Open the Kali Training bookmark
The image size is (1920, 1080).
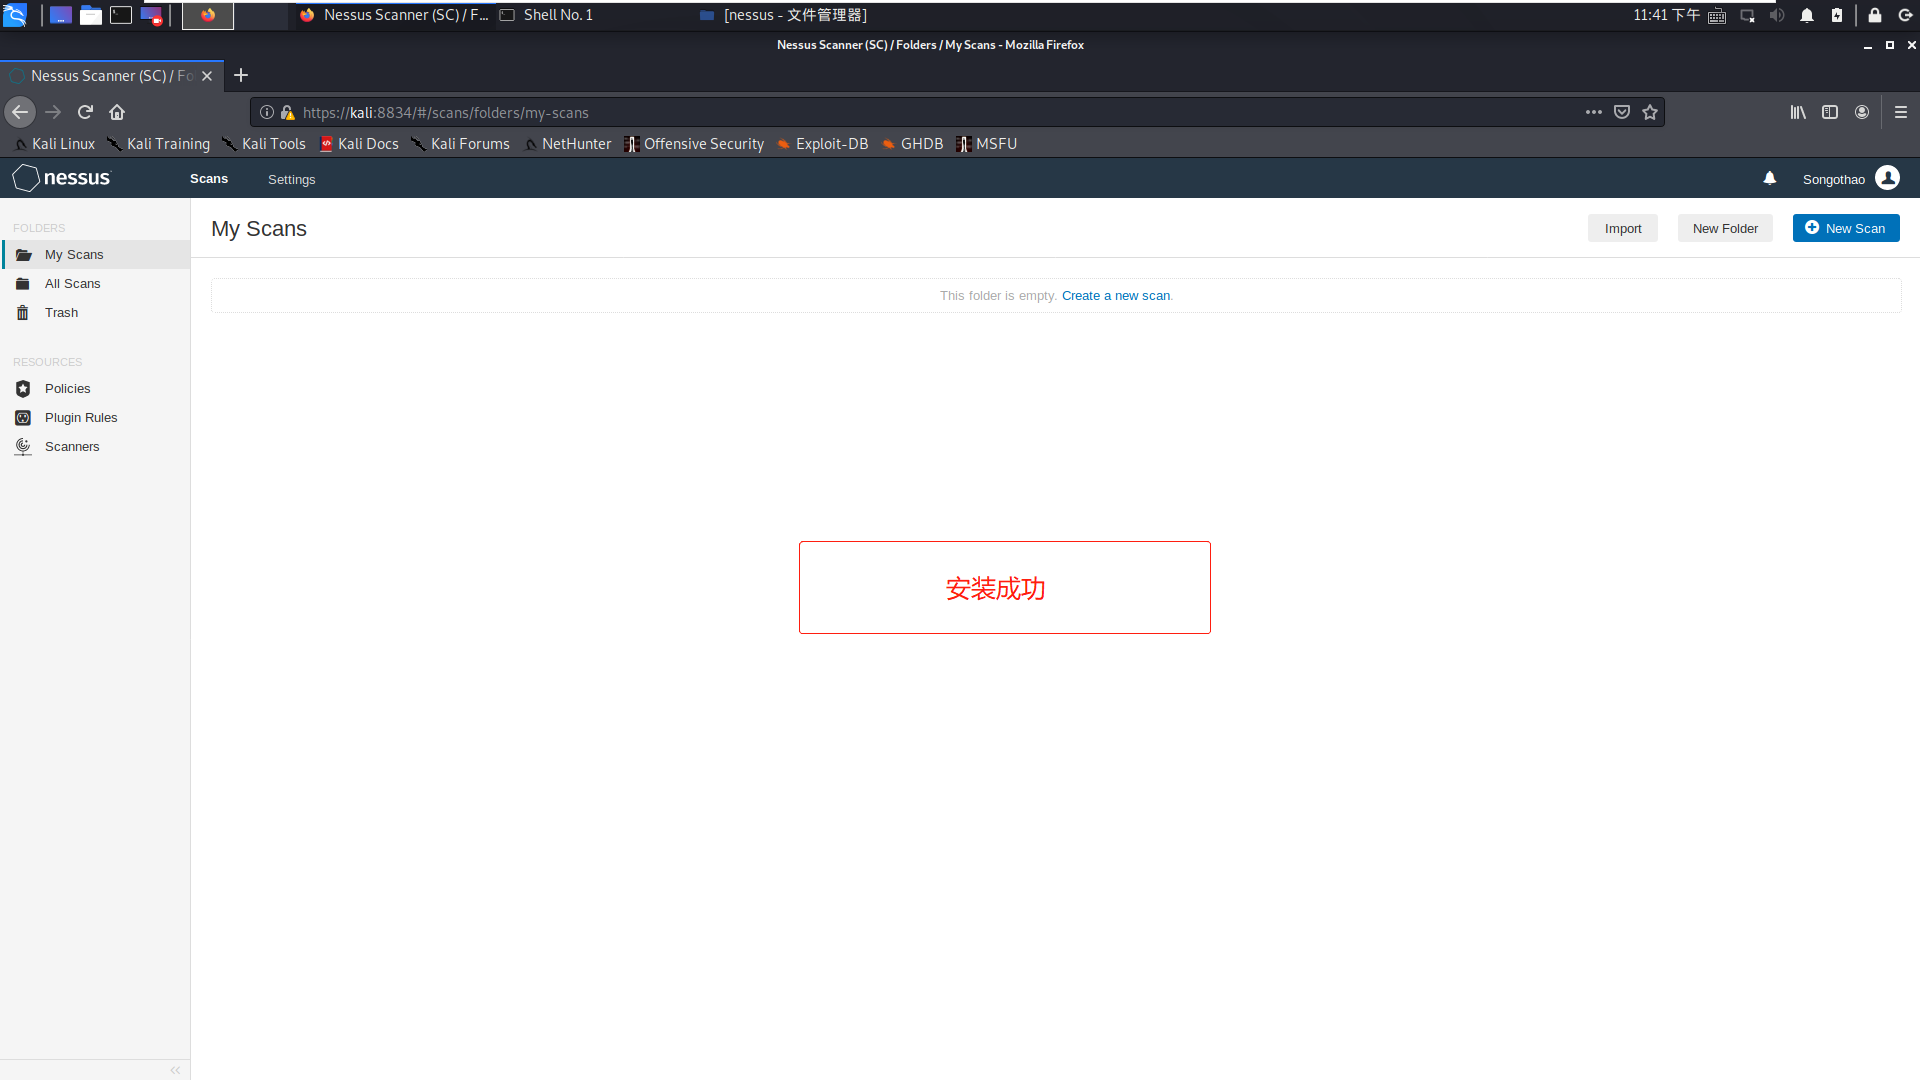pos(159,144)
